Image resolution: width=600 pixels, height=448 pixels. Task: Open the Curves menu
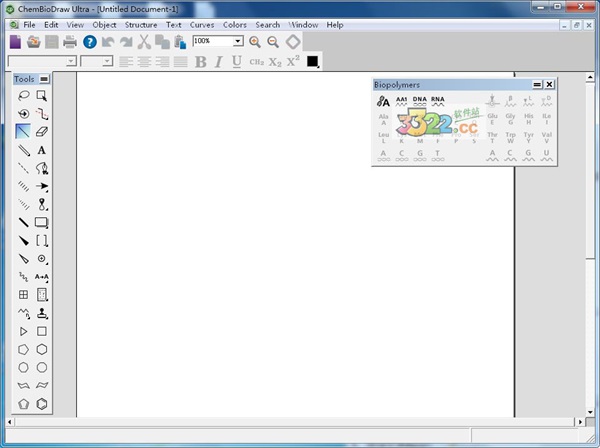pyautogui.click(x=202, y=25)
